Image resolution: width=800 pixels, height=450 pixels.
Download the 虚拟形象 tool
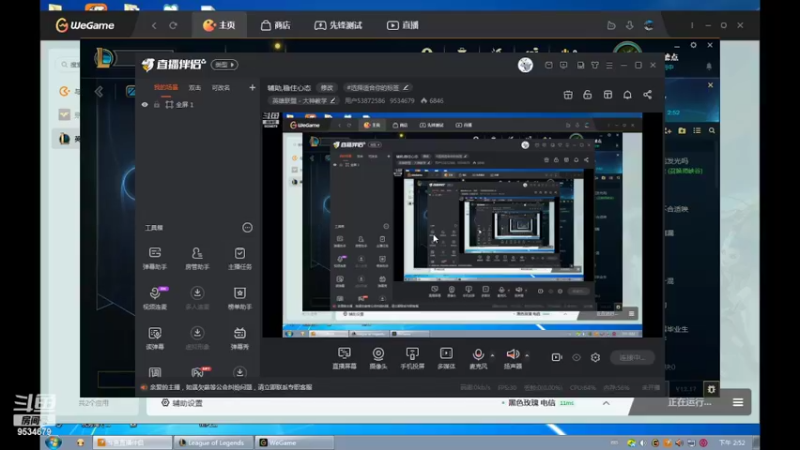197,338
